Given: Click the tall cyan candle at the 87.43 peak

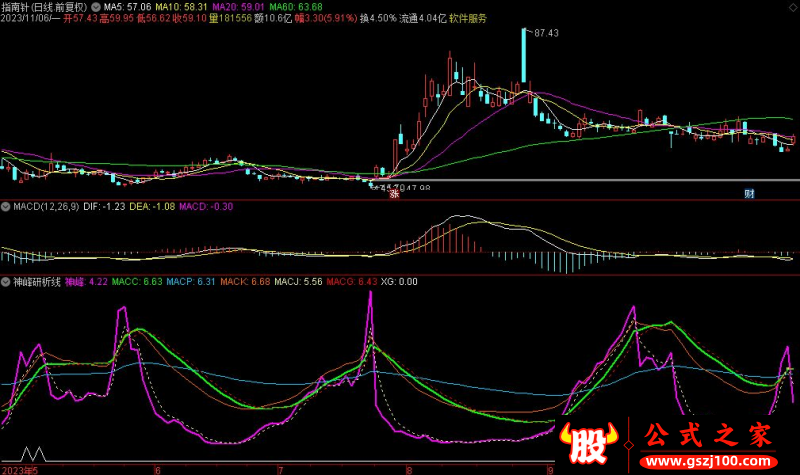Looking at the screenshot, I should tap(524, 55).
